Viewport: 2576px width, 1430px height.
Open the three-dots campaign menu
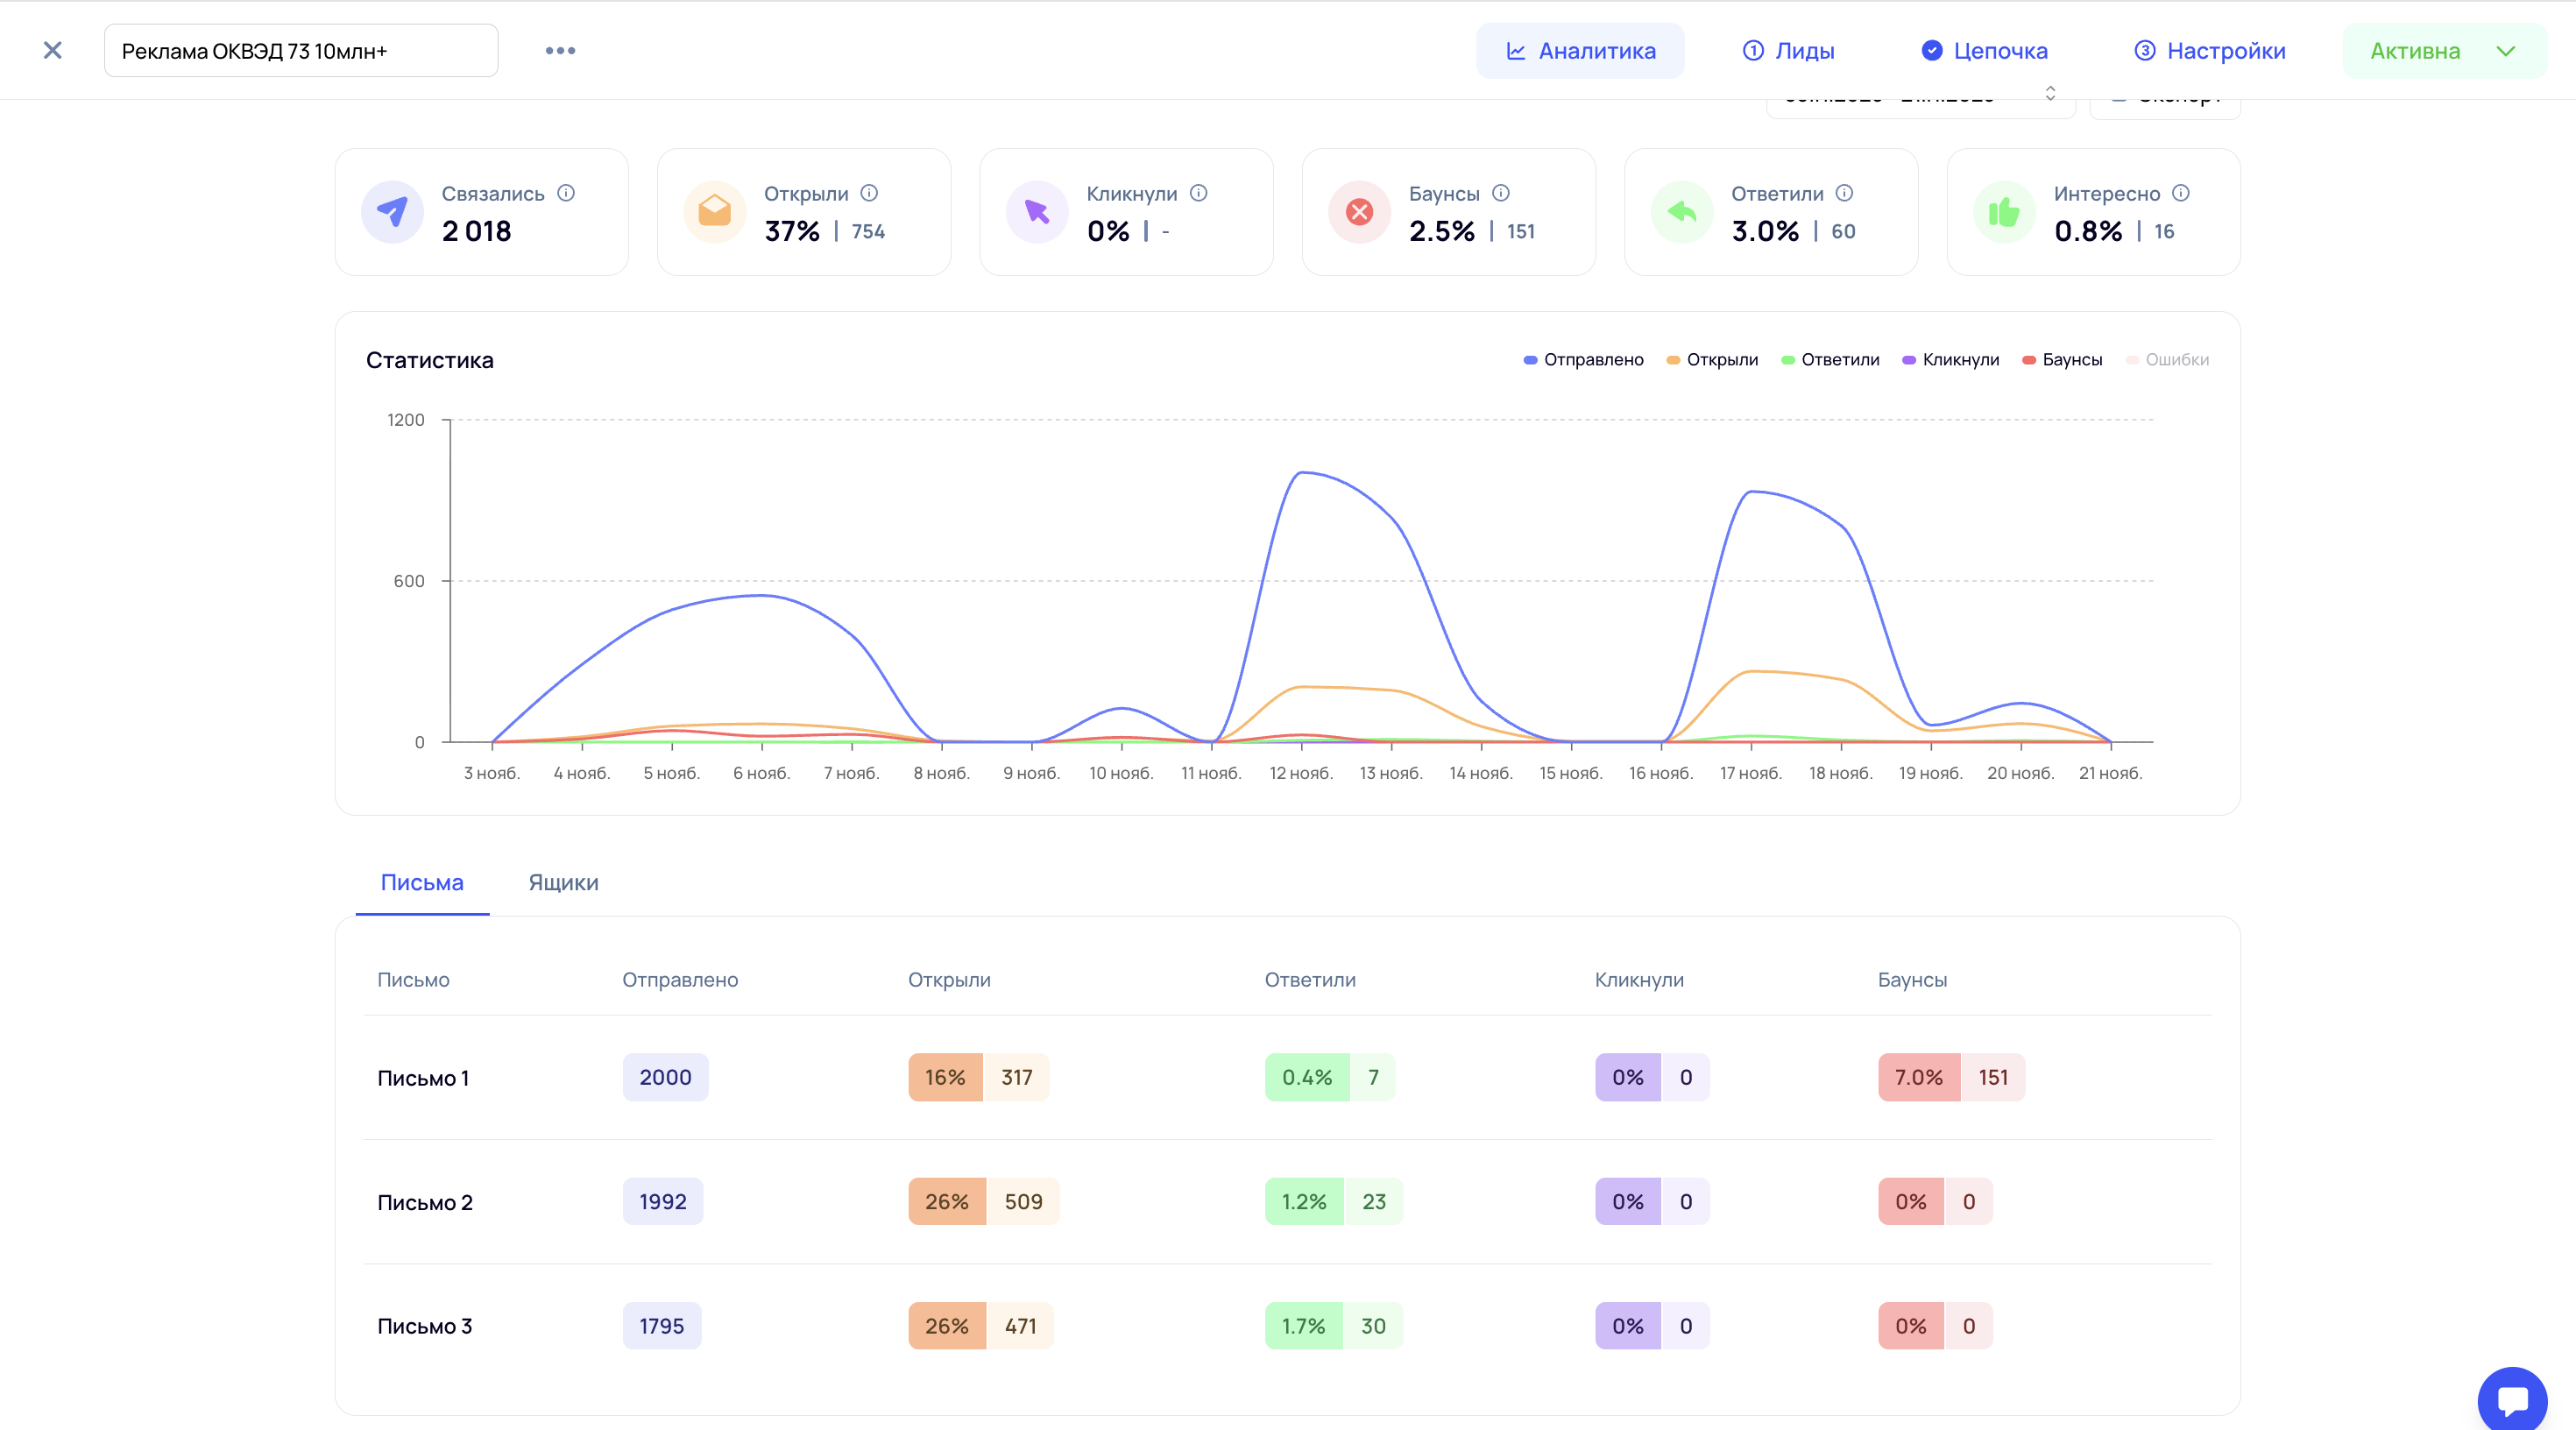[560, 51]
